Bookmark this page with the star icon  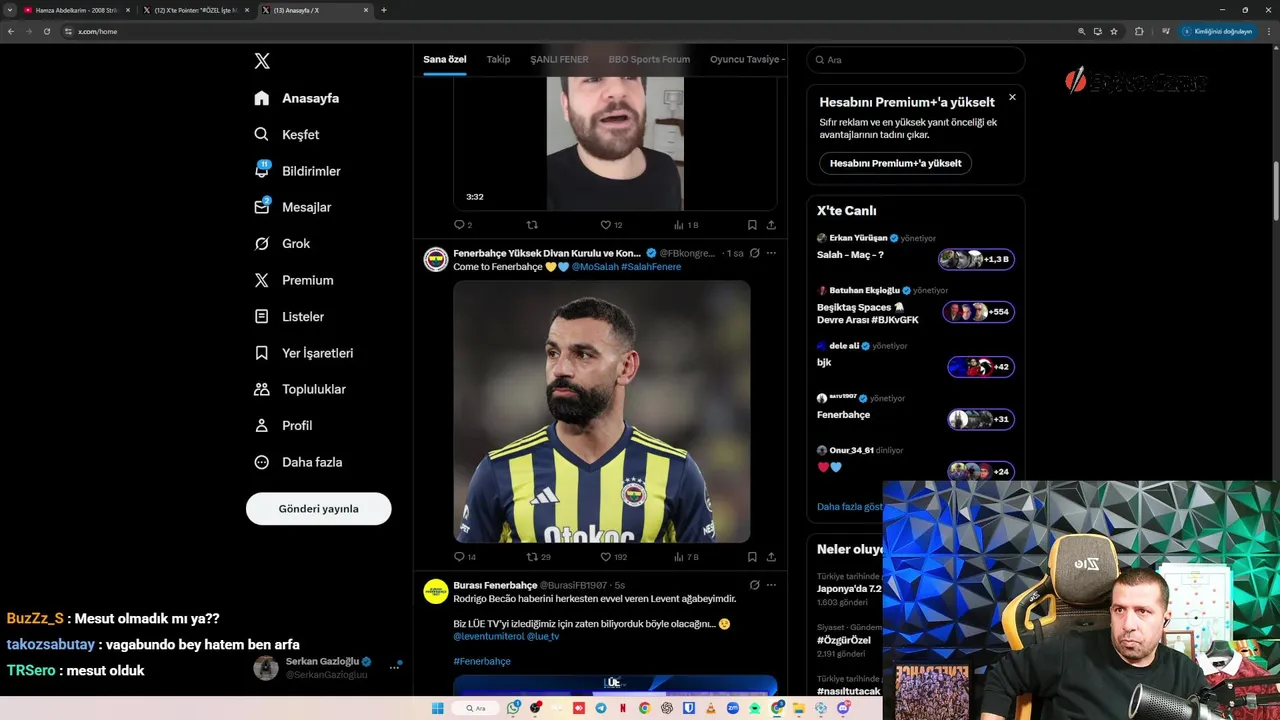[1114, 31]
